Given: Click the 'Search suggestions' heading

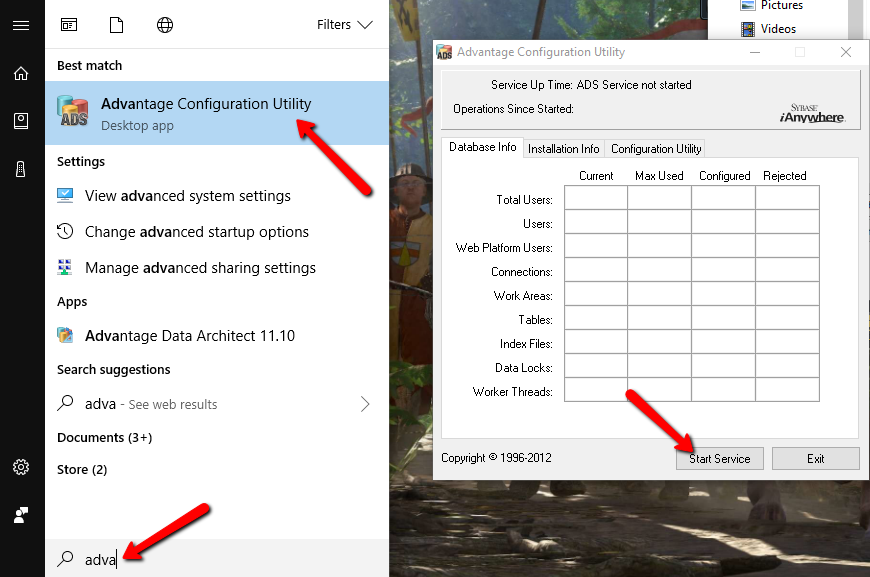Looking at the screenshot, I should 114,370.
